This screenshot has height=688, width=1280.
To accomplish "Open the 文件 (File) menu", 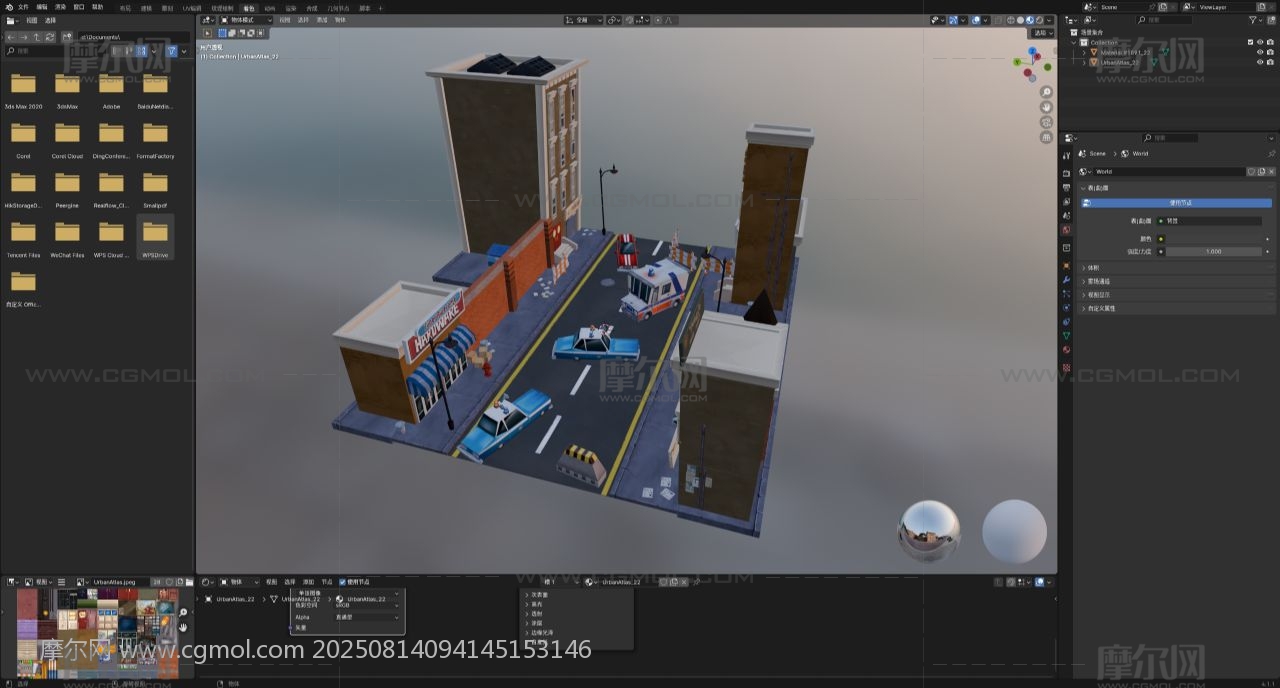I will click(x=23, y=7).
